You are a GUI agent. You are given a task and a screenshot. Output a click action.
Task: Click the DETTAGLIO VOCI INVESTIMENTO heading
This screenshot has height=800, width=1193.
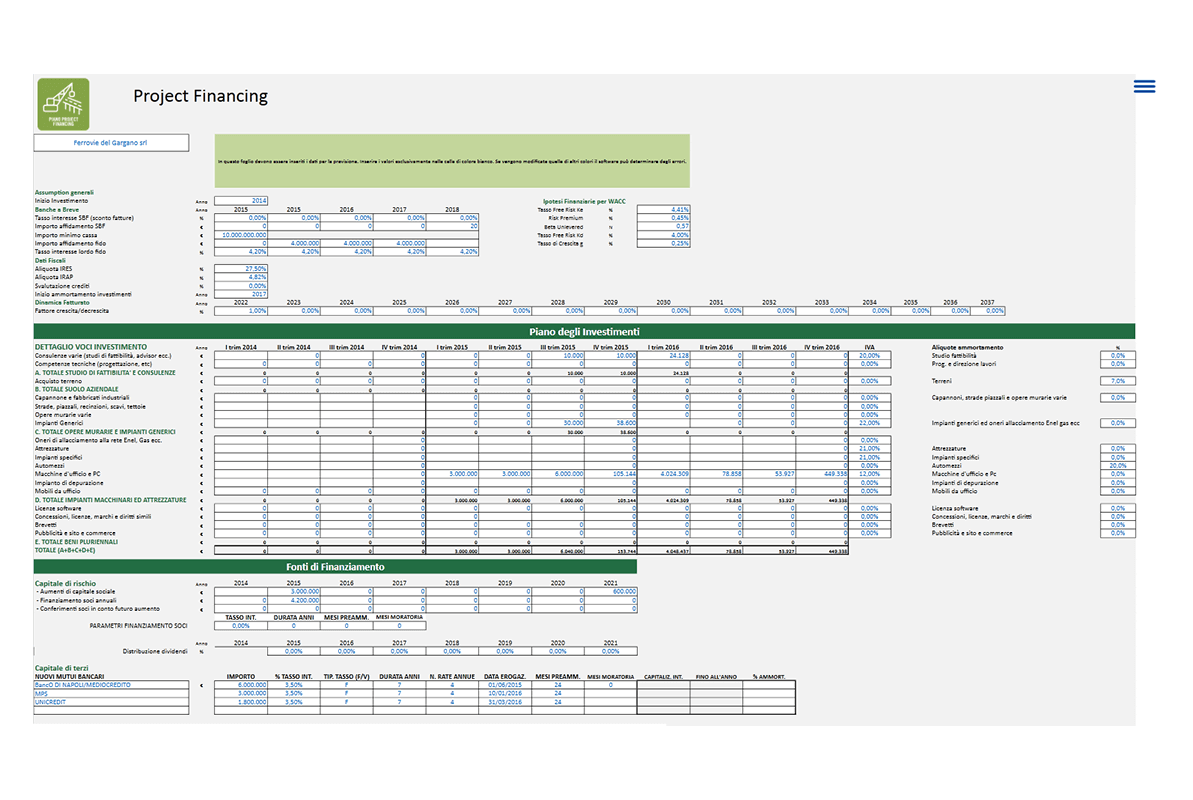coord(91,347)
